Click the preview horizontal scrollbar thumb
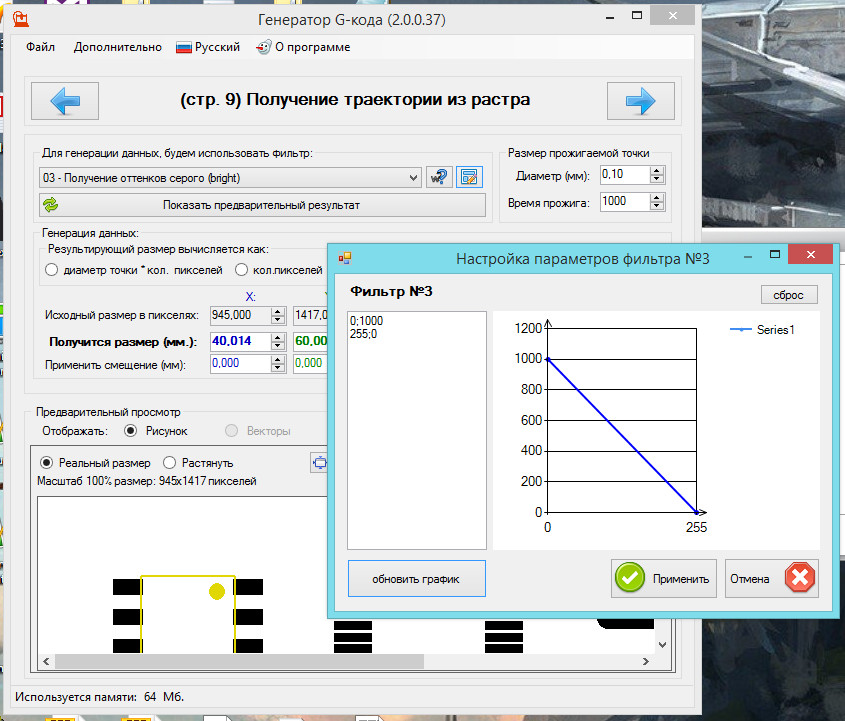This screenshot has height=721, width=845. pyautogui.click(x=239, y=661)
